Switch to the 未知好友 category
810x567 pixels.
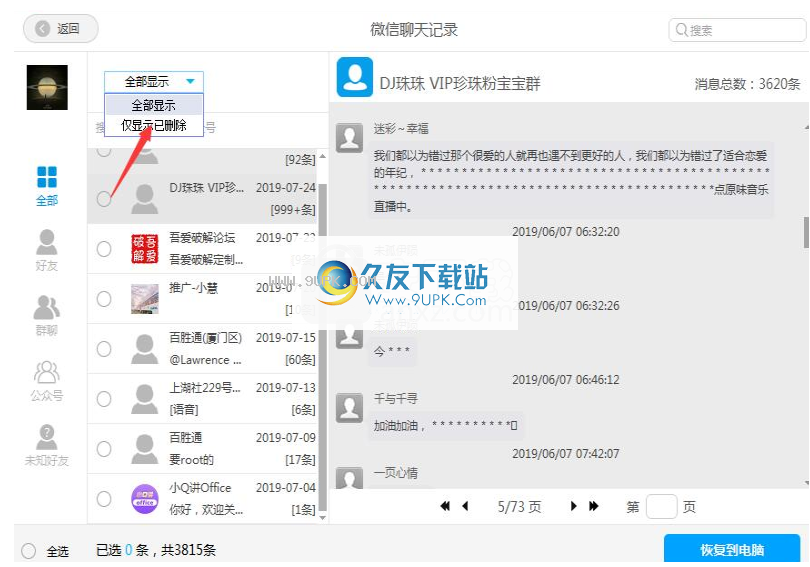point(47,446)
